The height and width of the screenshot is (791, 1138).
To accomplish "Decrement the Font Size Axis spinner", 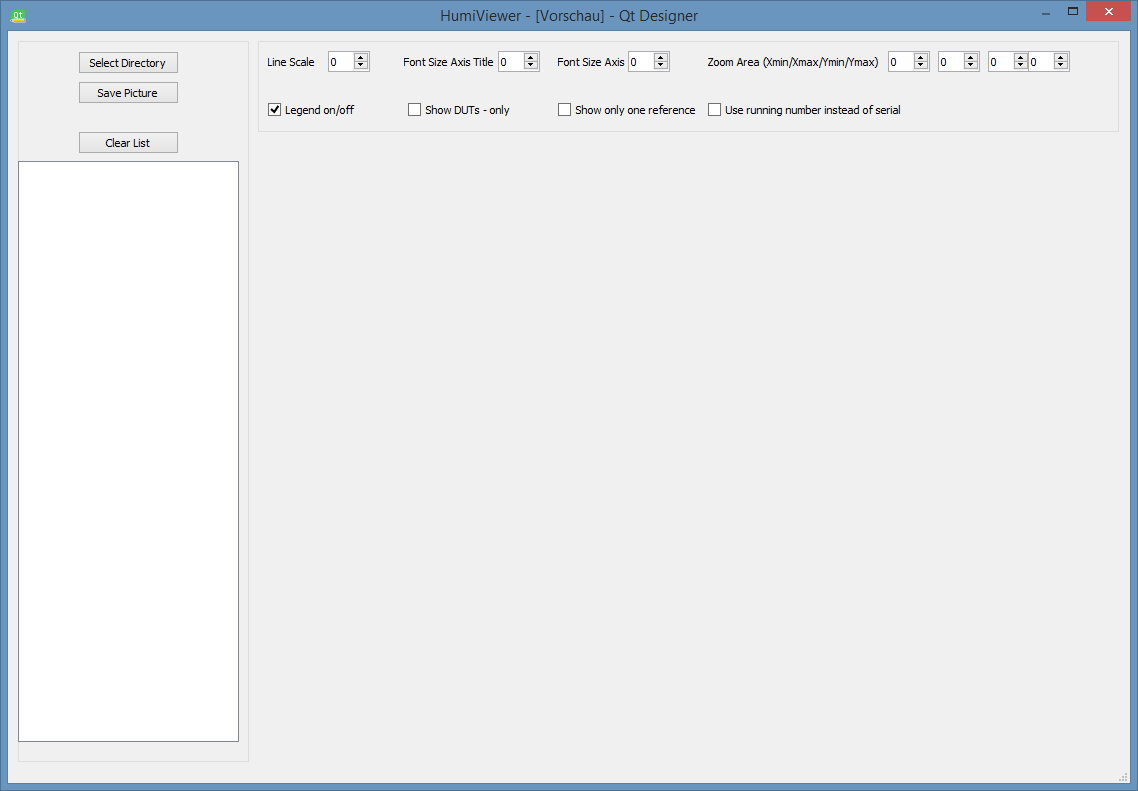I will [x=661, y=65].
